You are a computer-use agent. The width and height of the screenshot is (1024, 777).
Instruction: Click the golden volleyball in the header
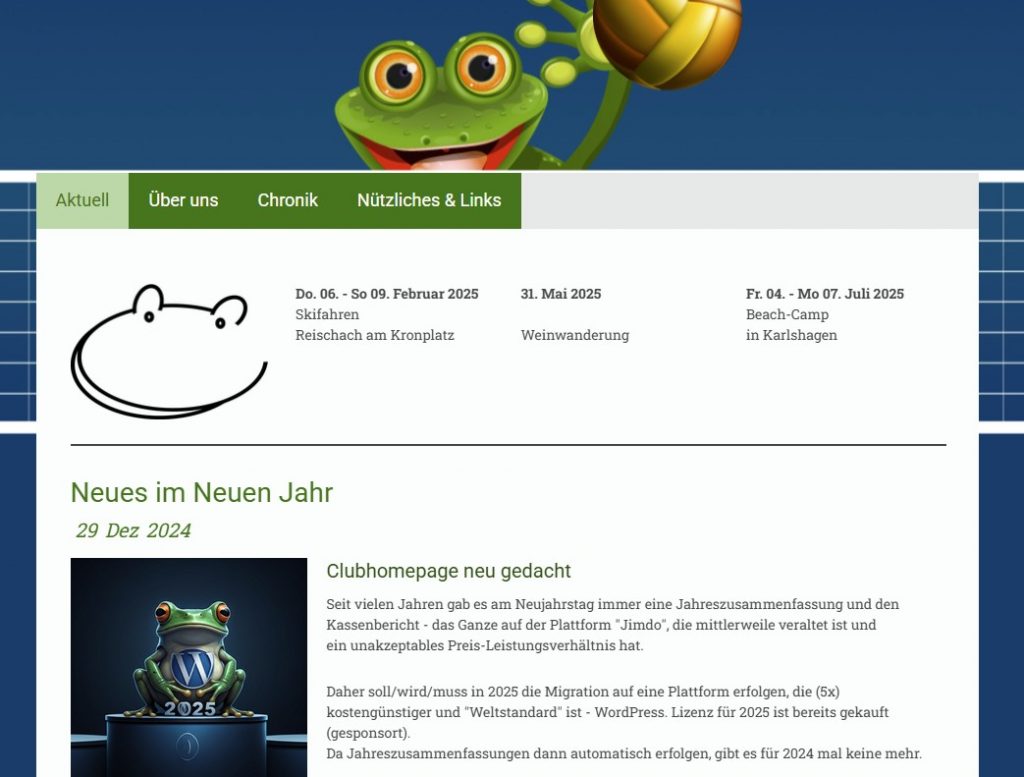[x=667, y=40]
